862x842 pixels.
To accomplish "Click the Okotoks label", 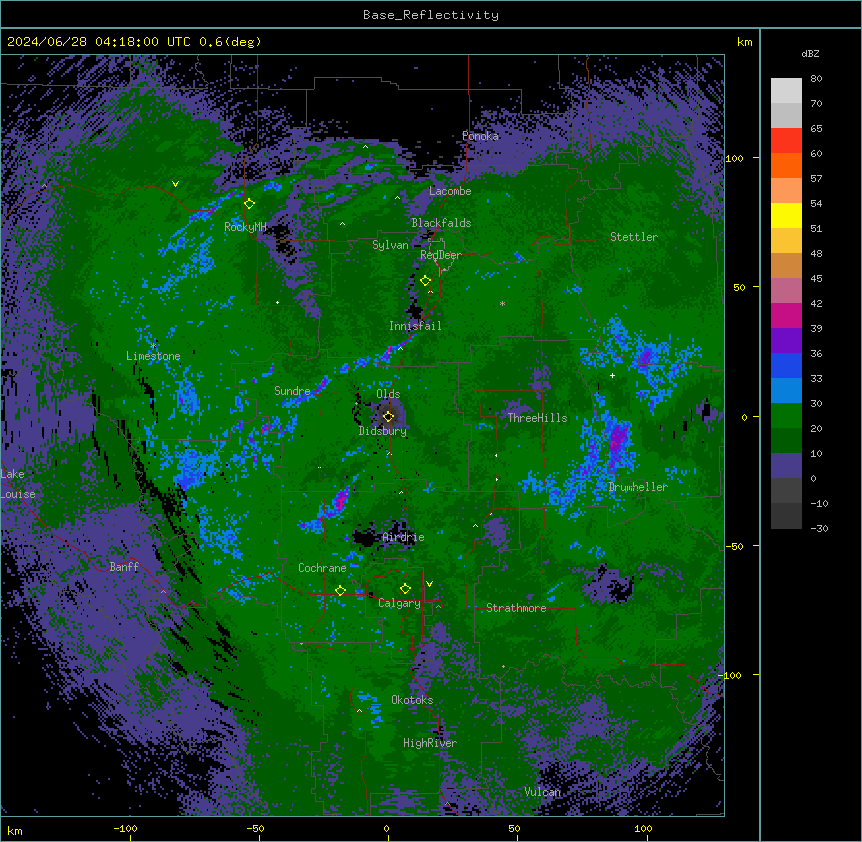I will point(412,700).
